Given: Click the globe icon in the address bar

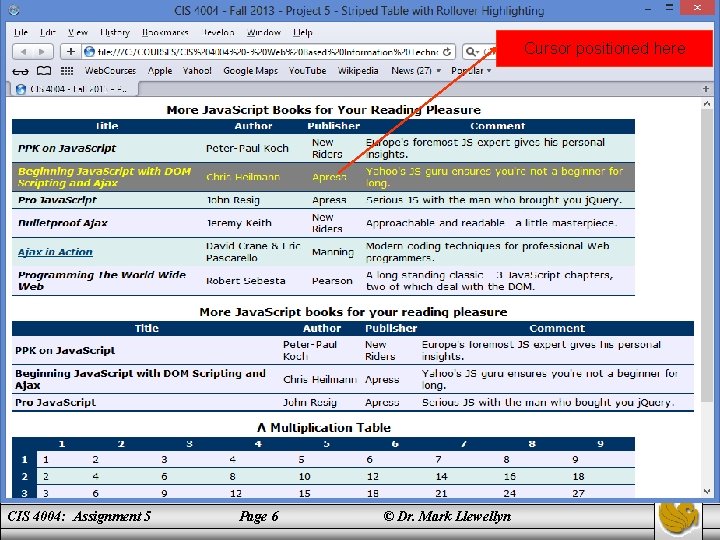Looking at the screenshot, I should pos(89,52).
